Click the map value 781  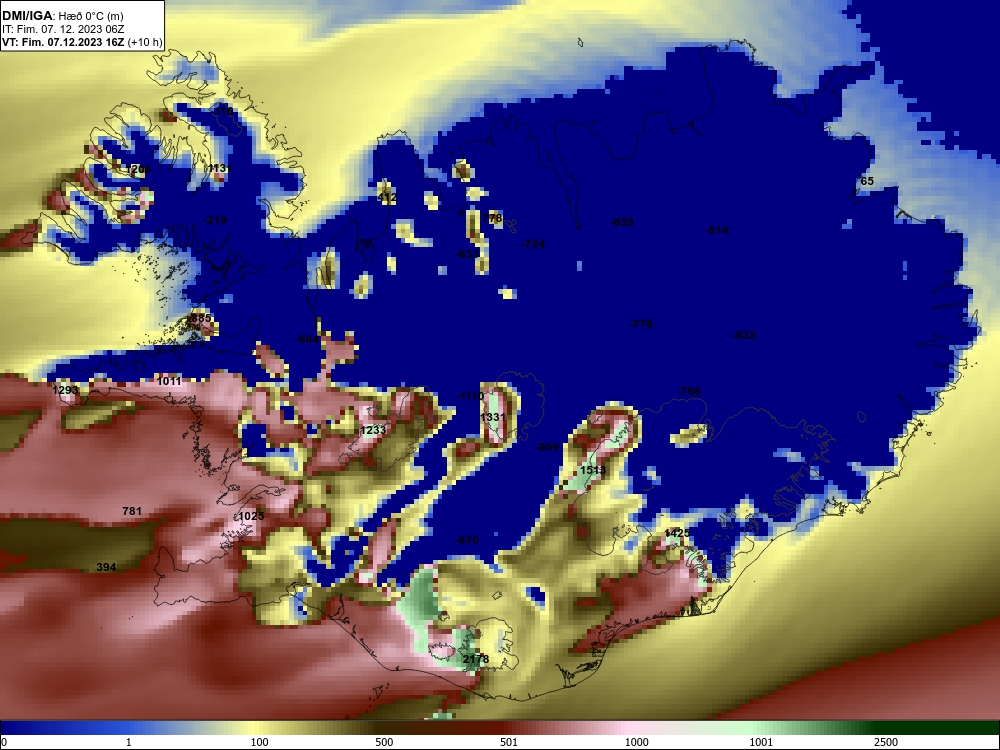tap(131, 511)
